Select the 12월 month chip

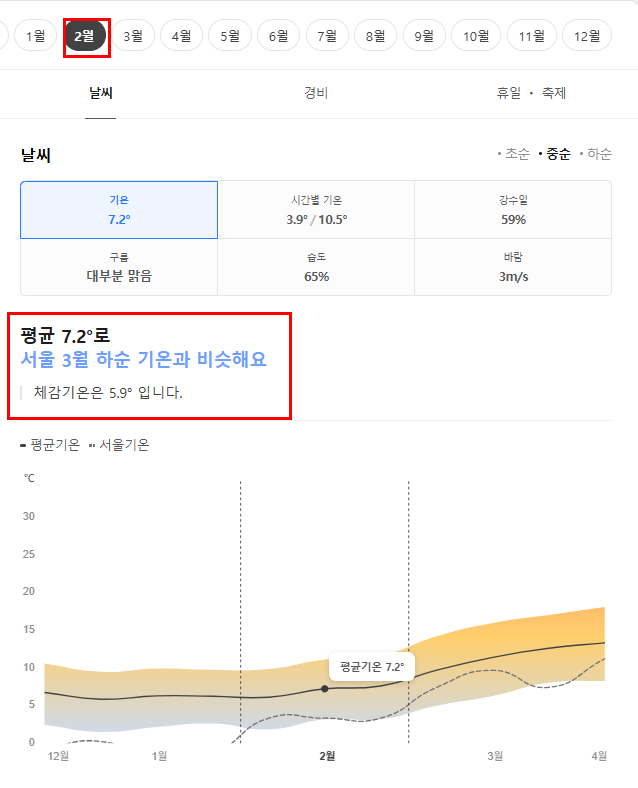587,36
